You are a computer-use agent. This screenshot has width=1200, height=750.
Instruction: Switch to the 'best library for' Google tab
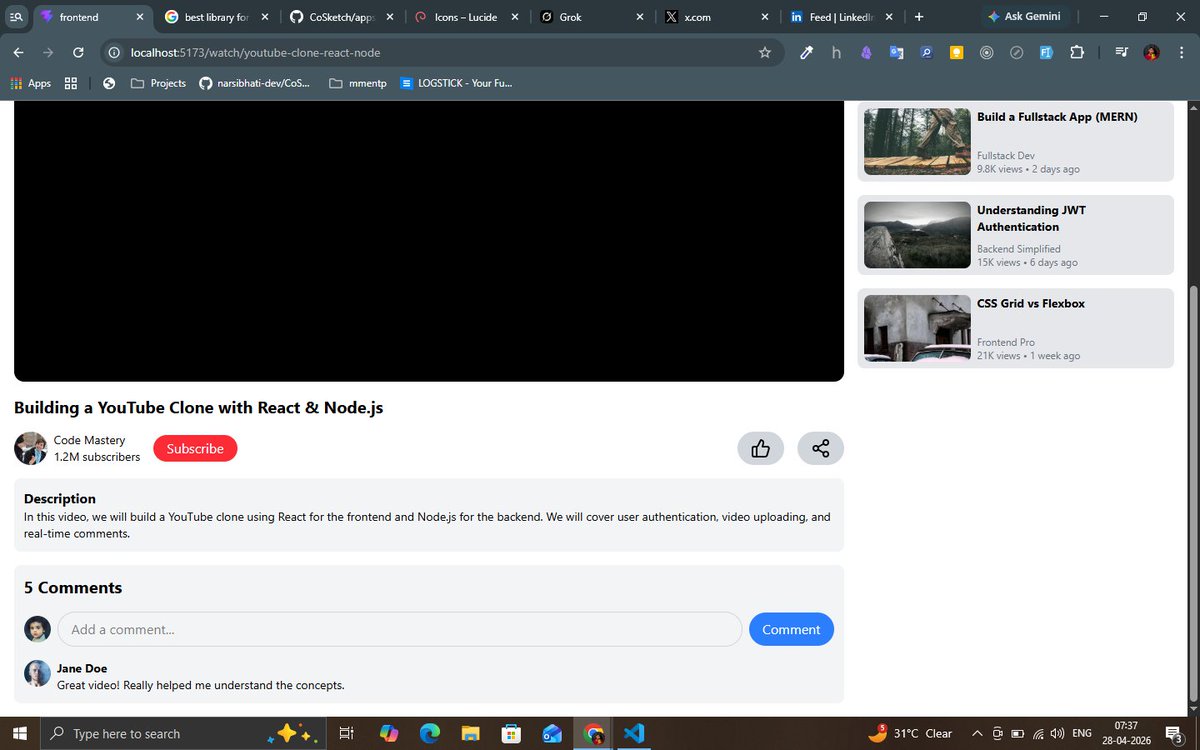(x=216, y=17)
